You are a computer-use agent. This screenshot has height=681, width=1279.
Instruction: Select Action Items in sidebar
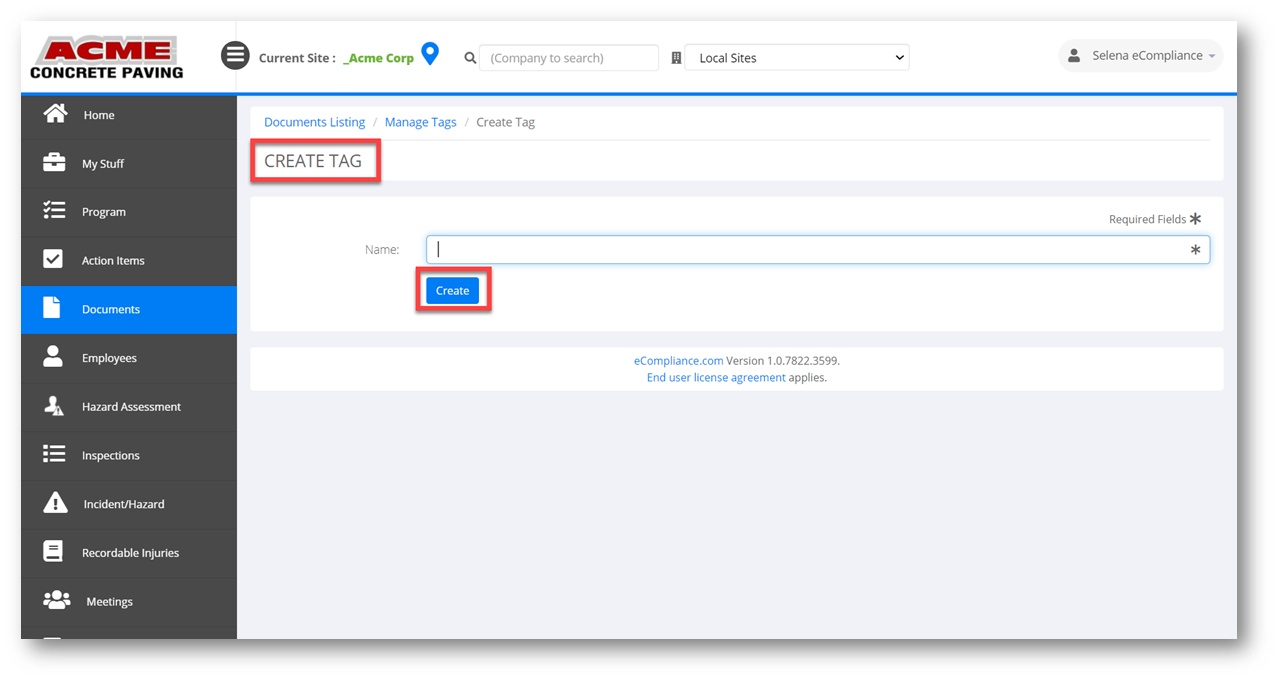pyautogui.click(x=129, y=260)
